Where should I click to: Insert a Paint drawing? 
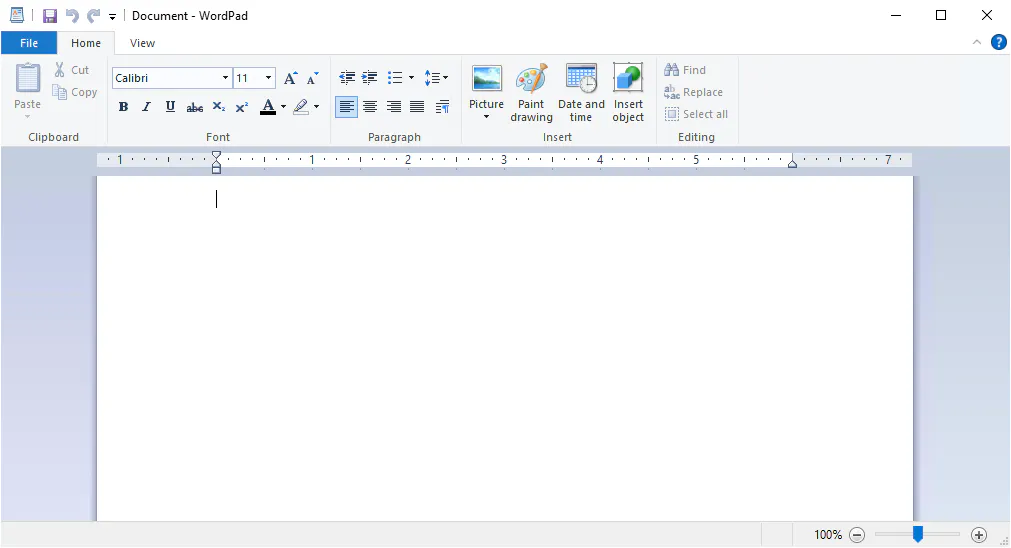(531, 93)
